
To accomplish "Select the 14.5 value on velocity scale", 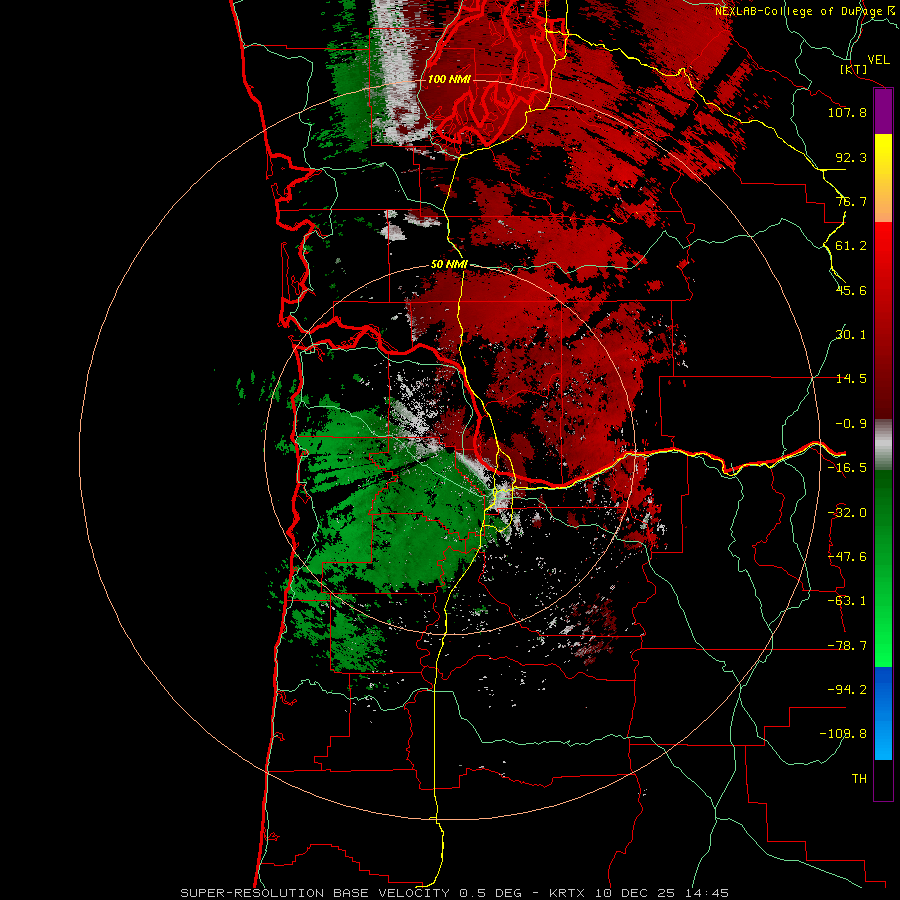I will click(x=851, y=379).
